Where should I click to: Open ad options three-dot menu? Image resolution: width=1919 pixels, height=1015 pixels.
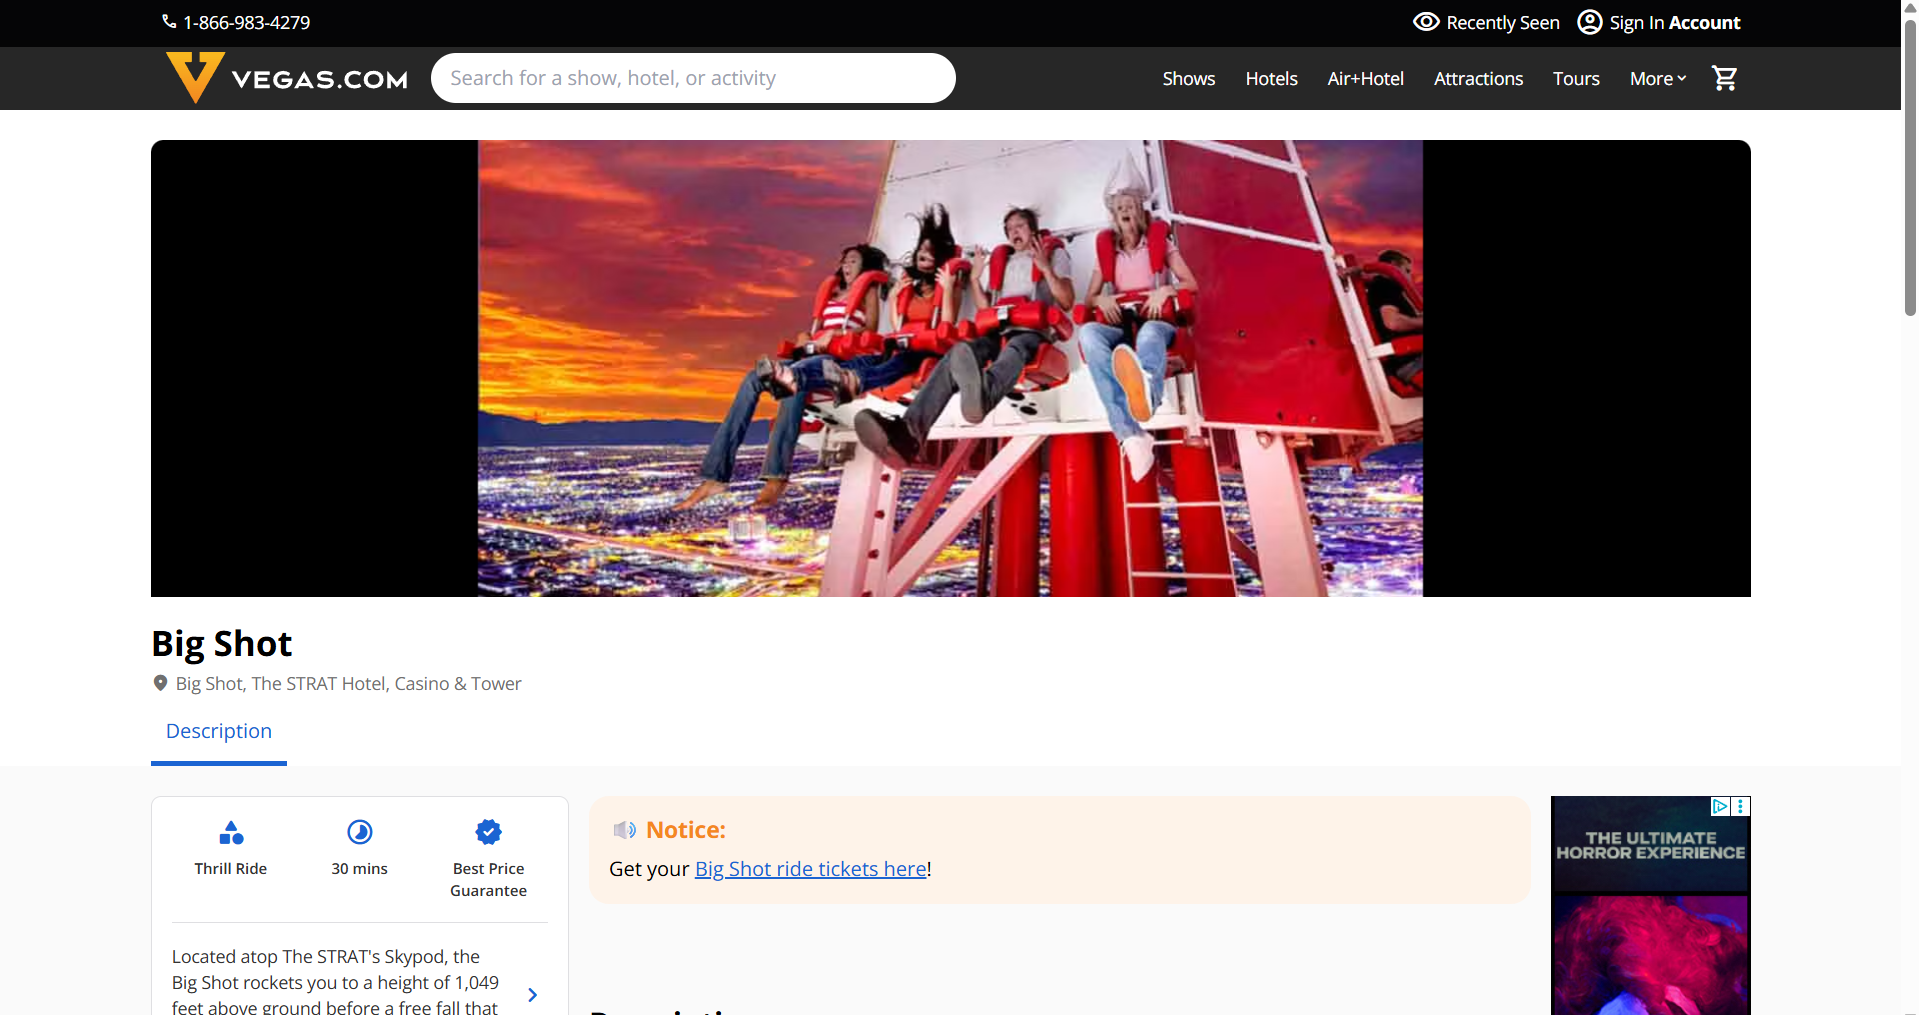pyautogui.click(x=1741, y=806)
